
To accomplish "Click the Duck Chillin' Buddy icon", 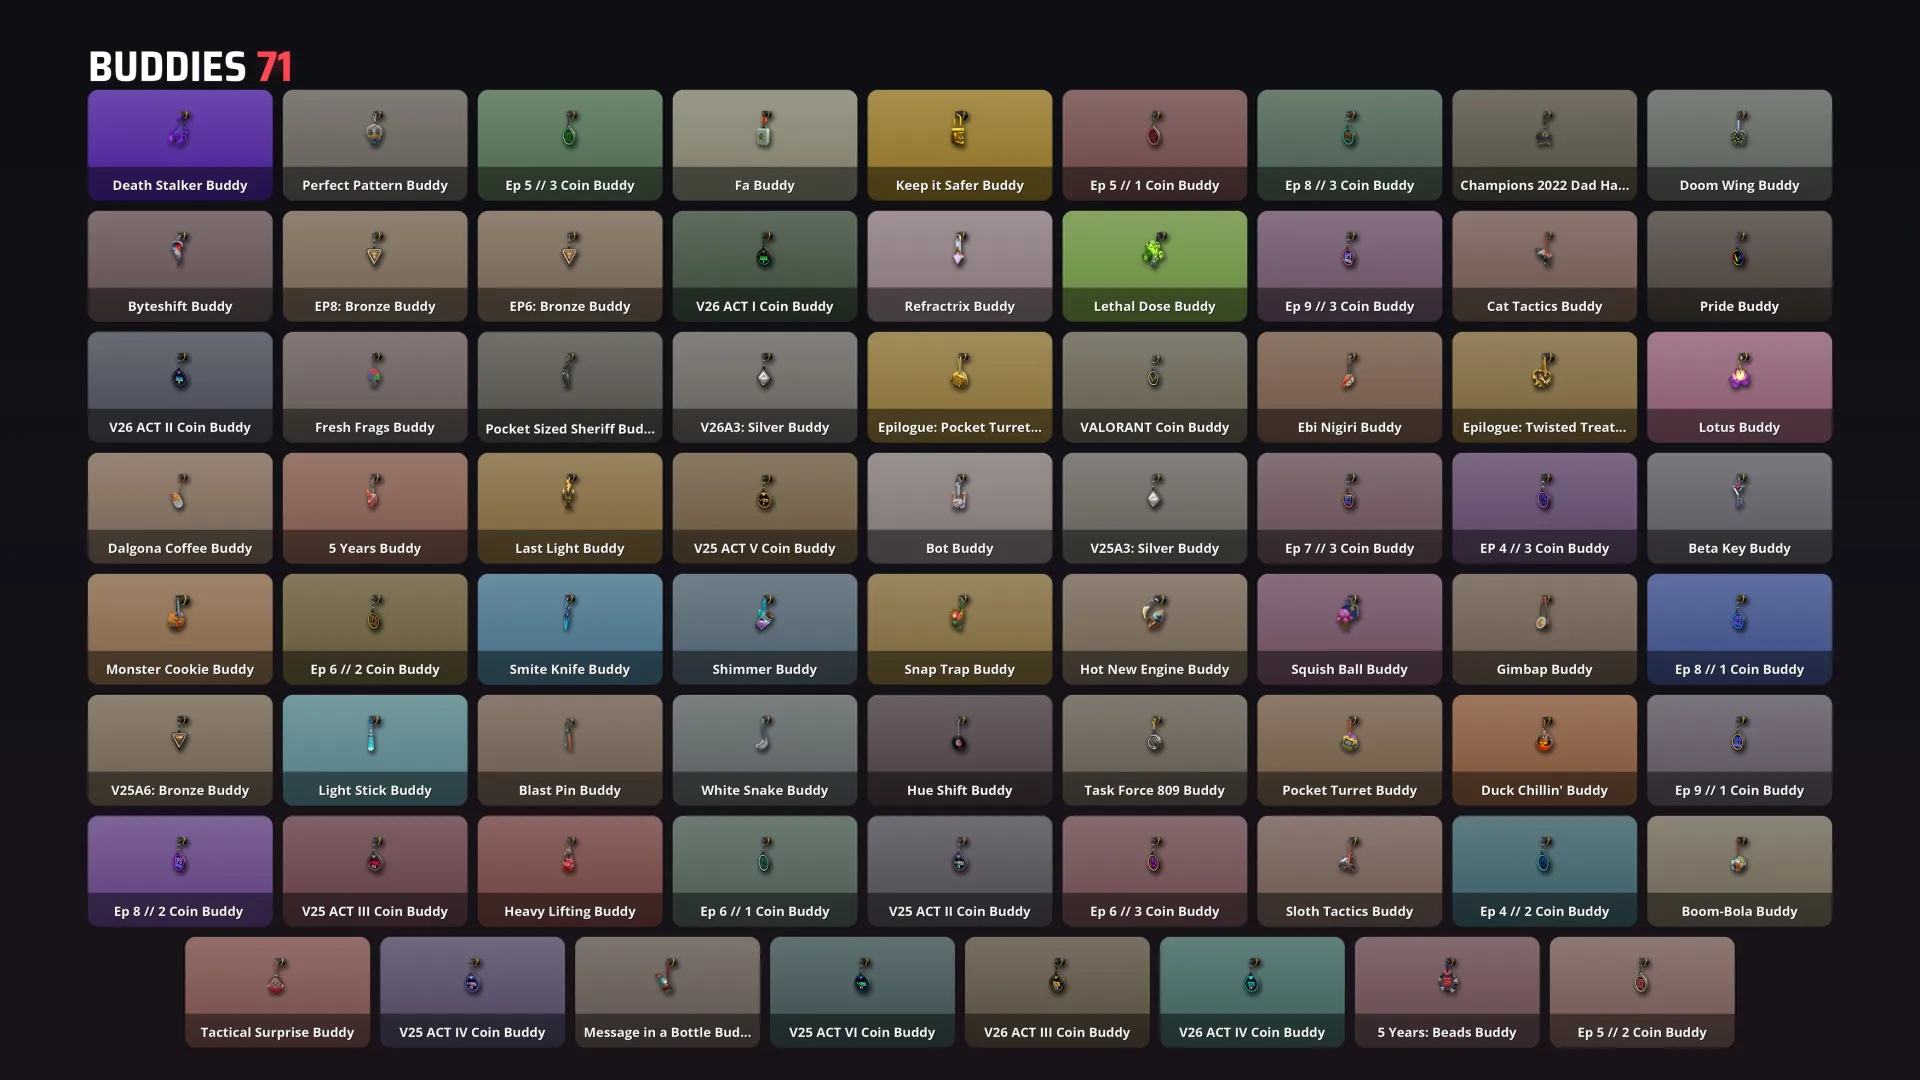I will coord(1545,735).
